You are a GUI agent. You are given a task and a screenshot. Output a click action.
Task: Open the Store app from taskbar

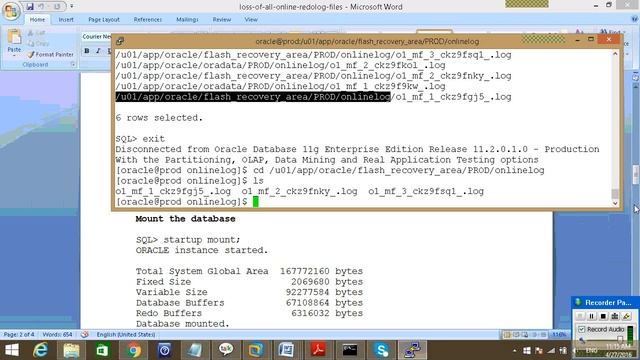coord(102,350)
